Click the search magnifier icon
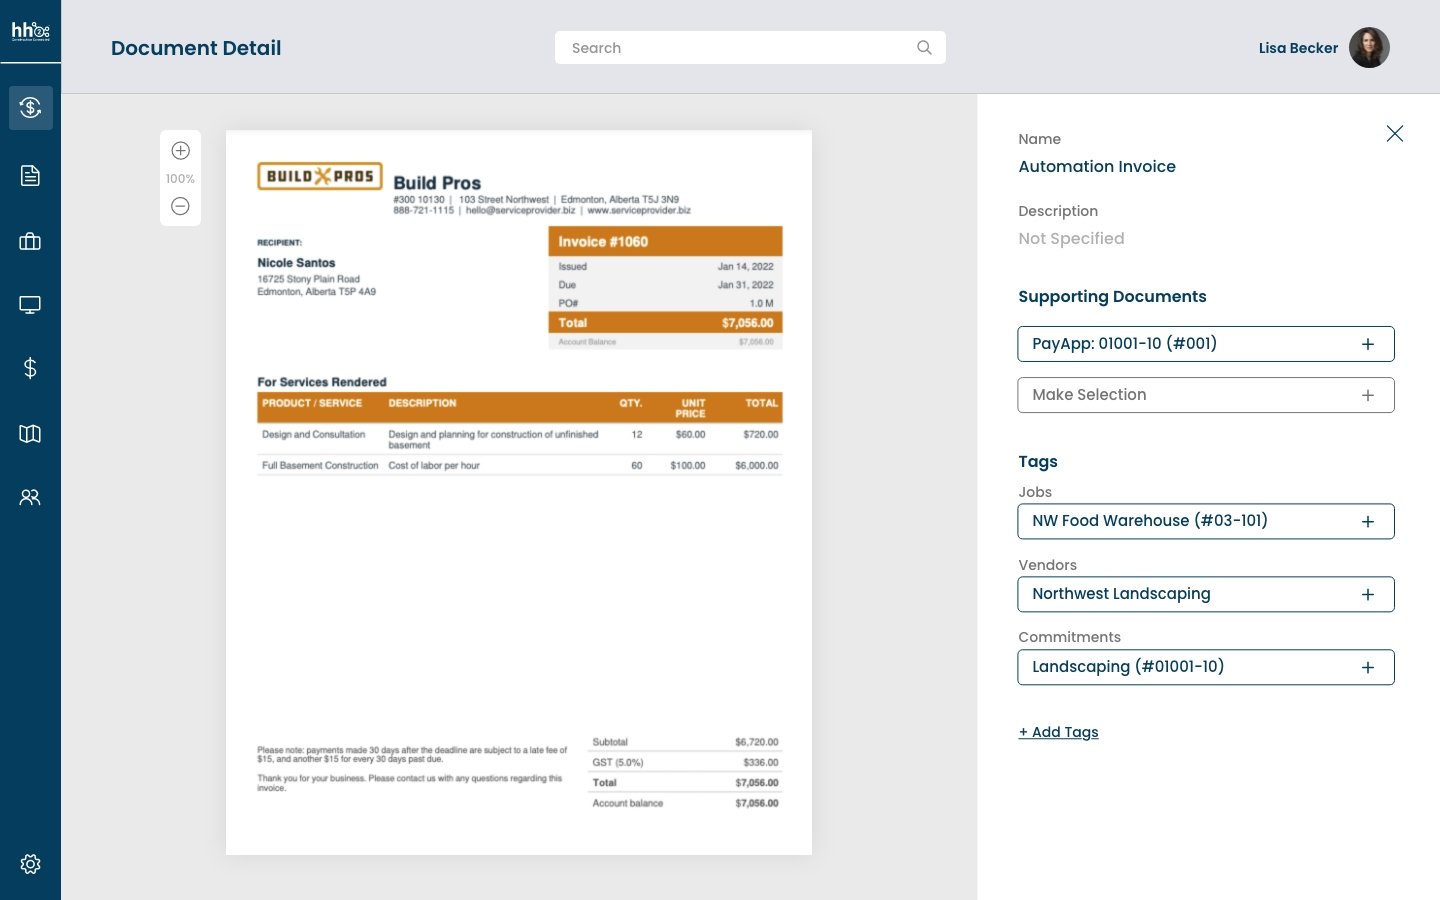This screenshot has width=1440, height=900. pos(924,48)
